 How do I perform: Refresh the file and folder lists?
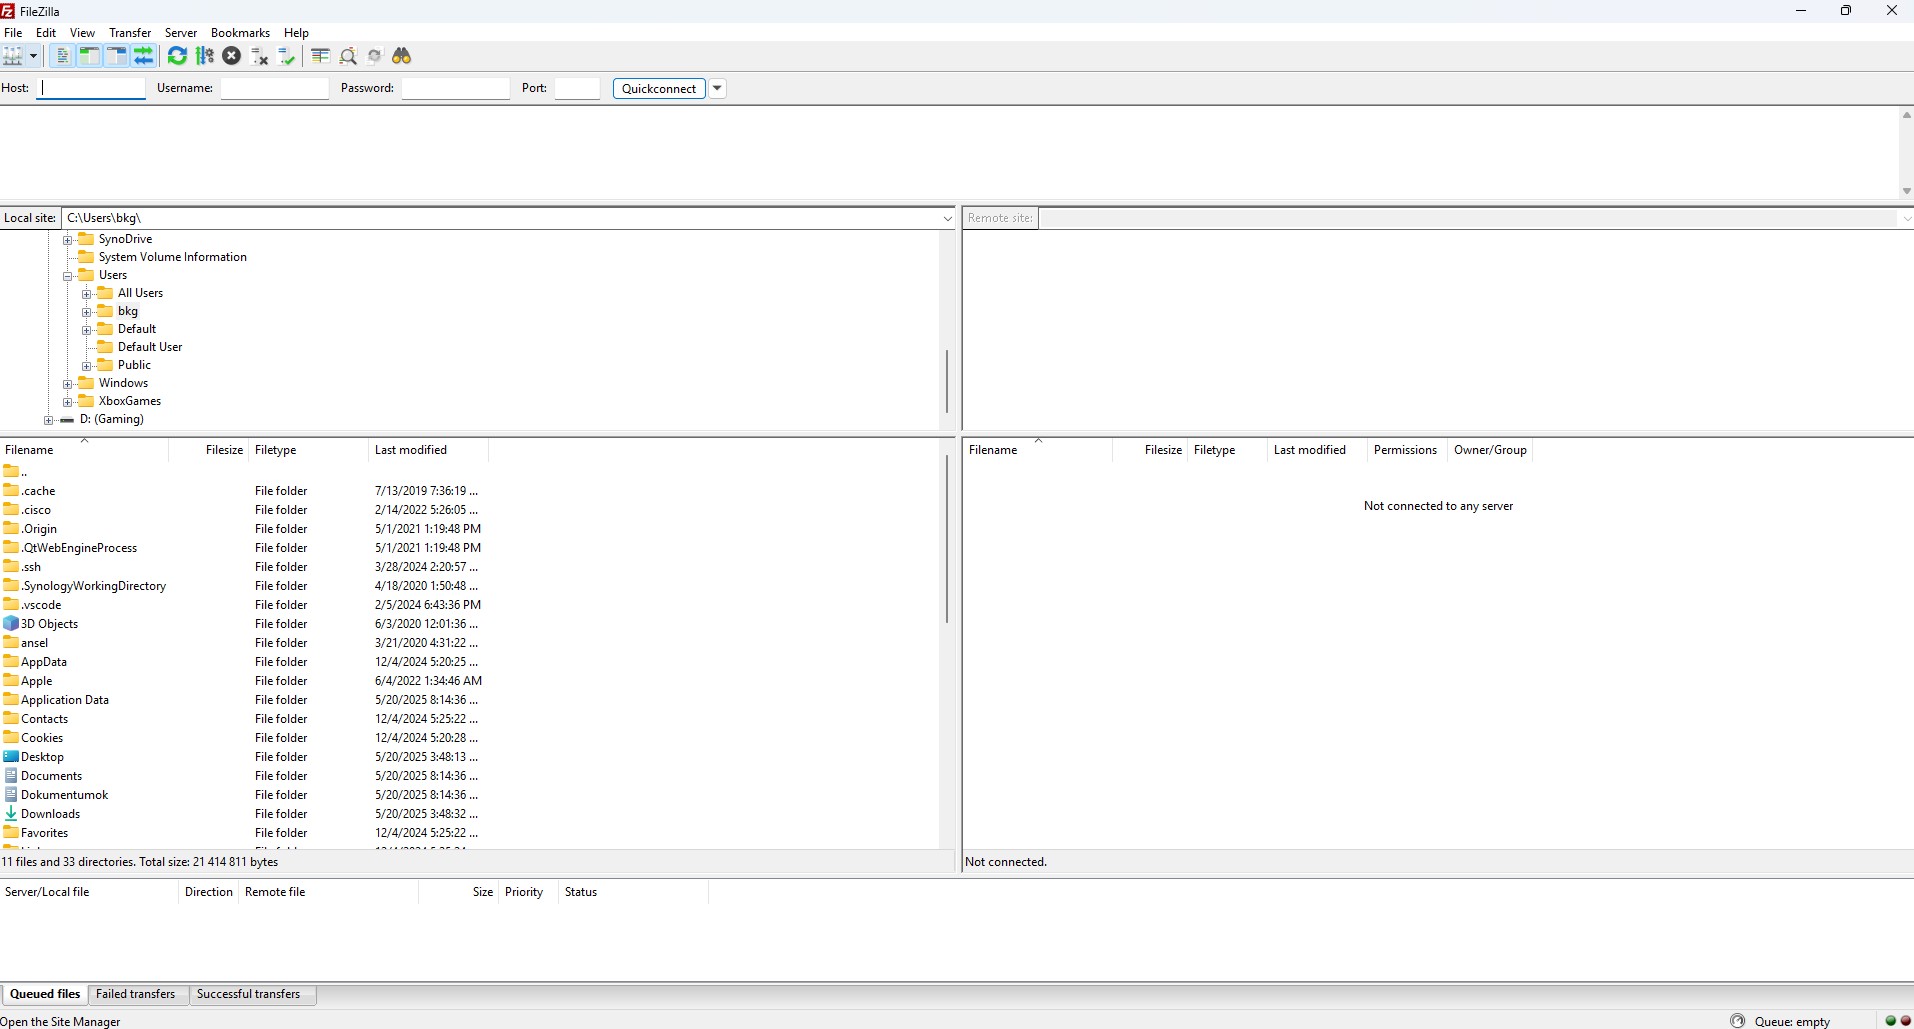tap(177, 56)
